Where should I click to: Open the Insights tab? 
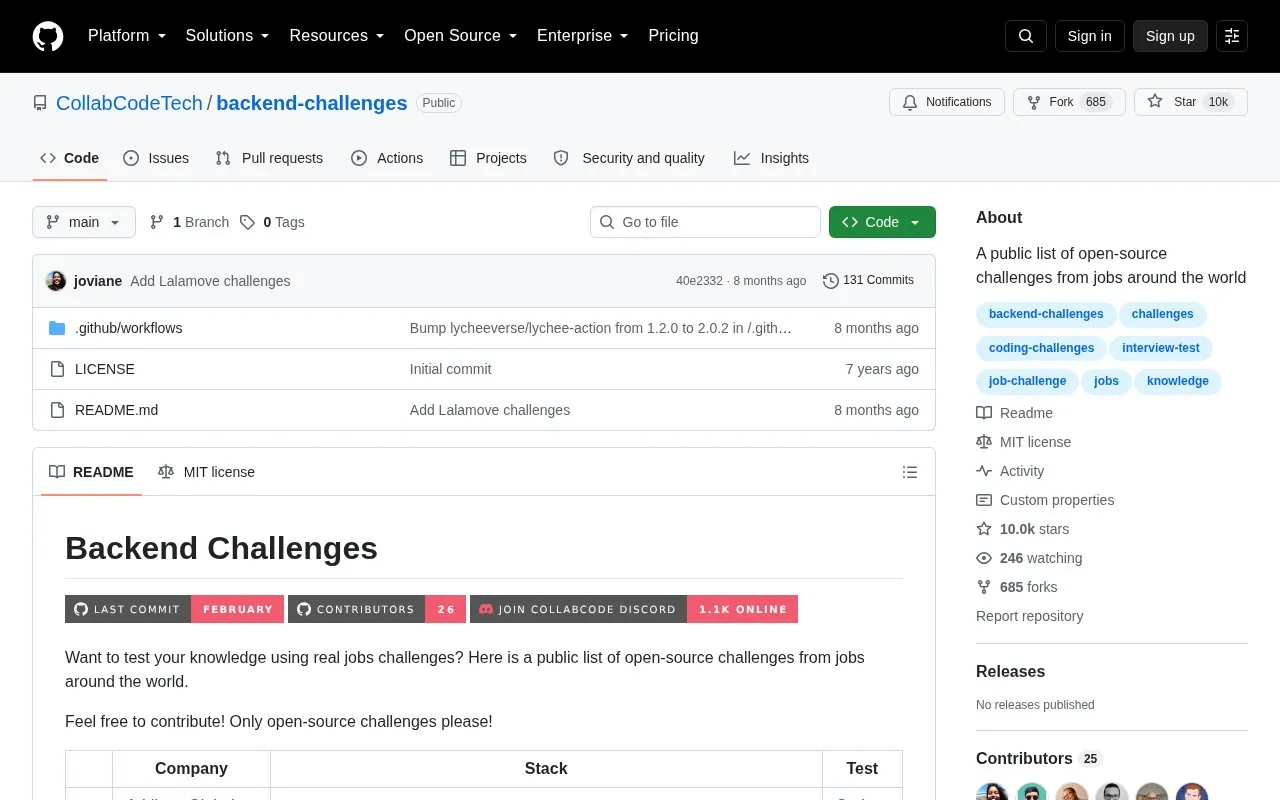771,158
